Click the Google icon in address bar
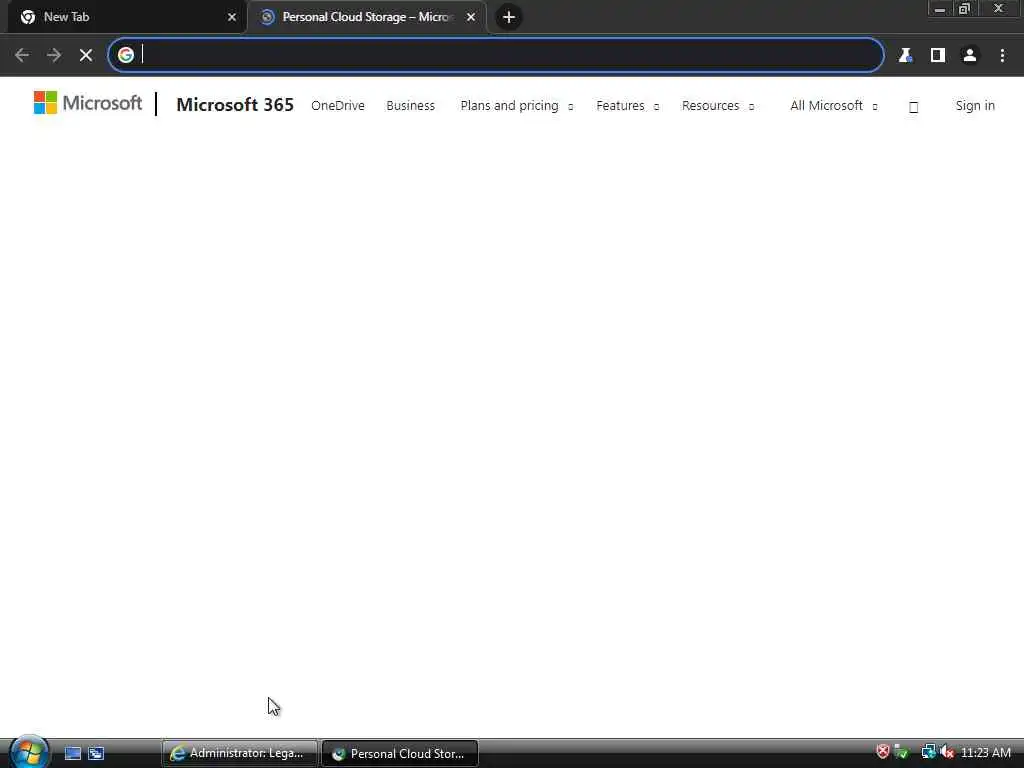 126,56
